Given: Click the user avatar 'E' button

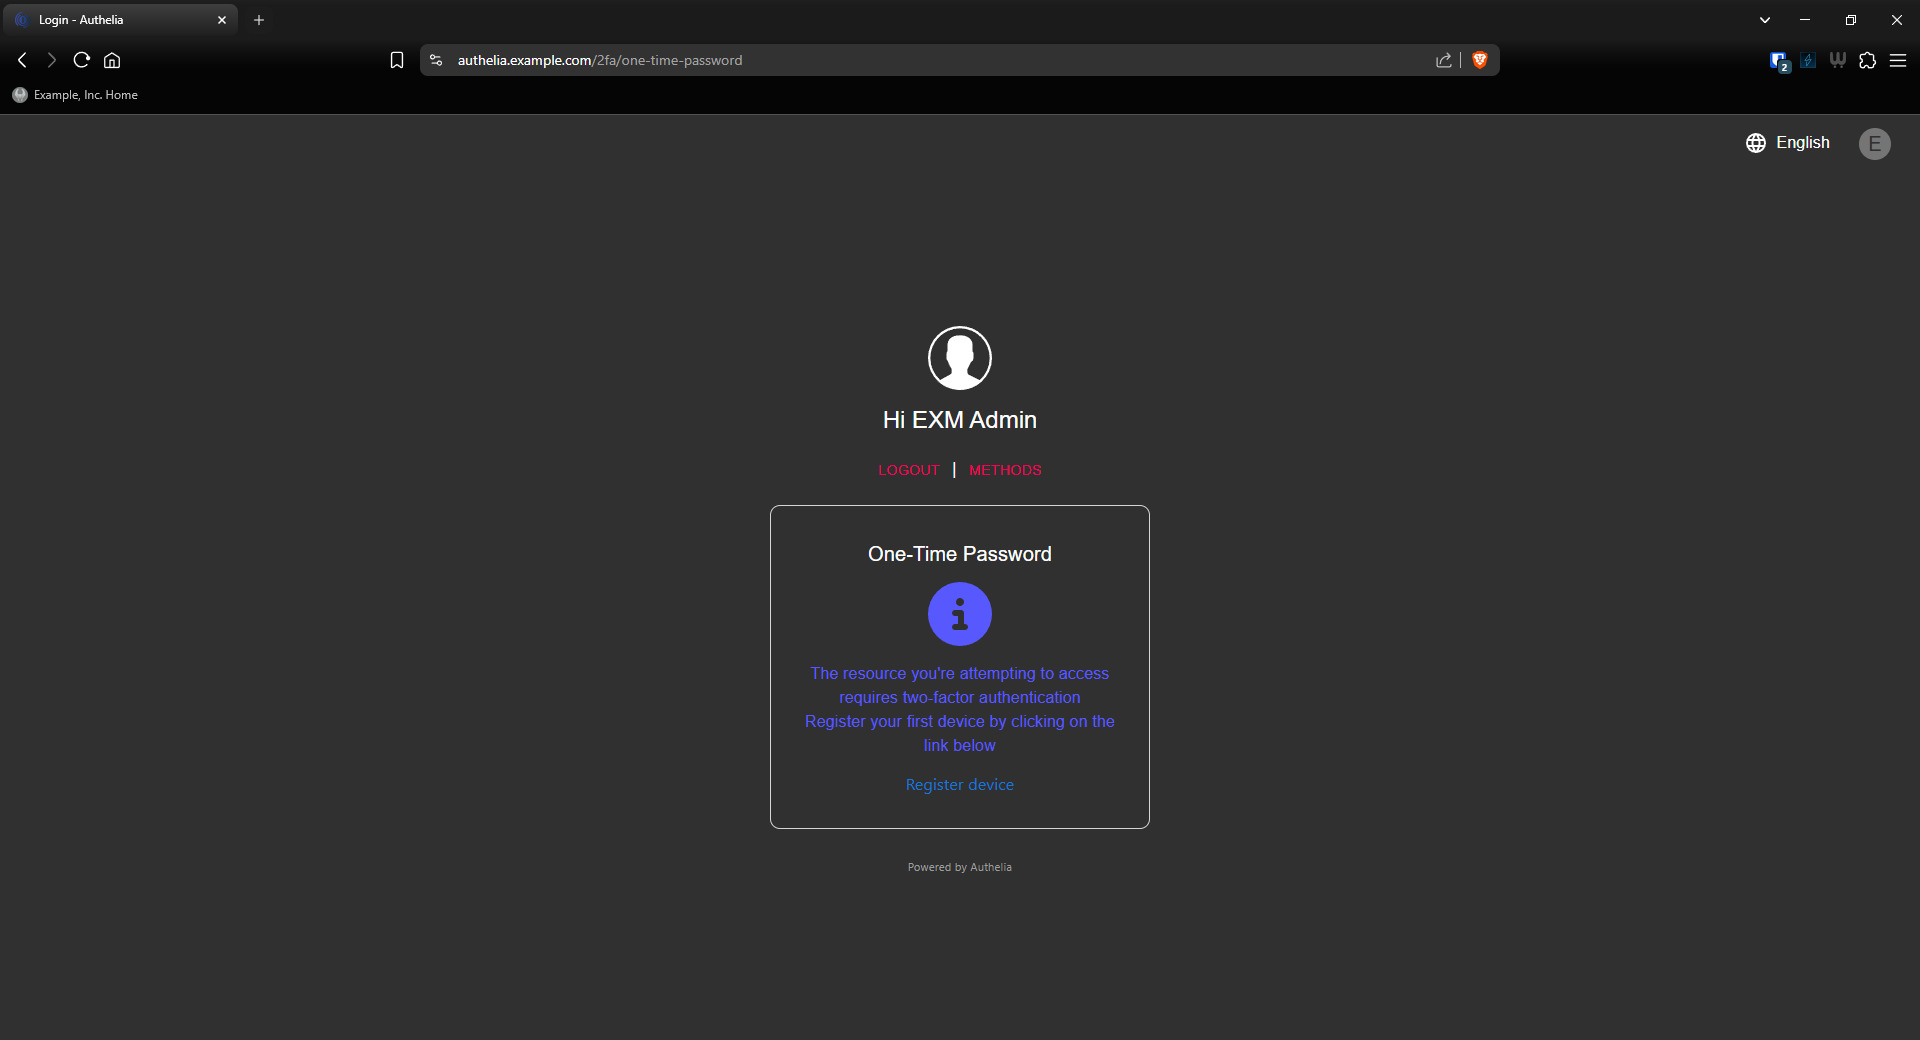Looking at the screenshot, I should pyautogui.click(x=1874, y=144).
